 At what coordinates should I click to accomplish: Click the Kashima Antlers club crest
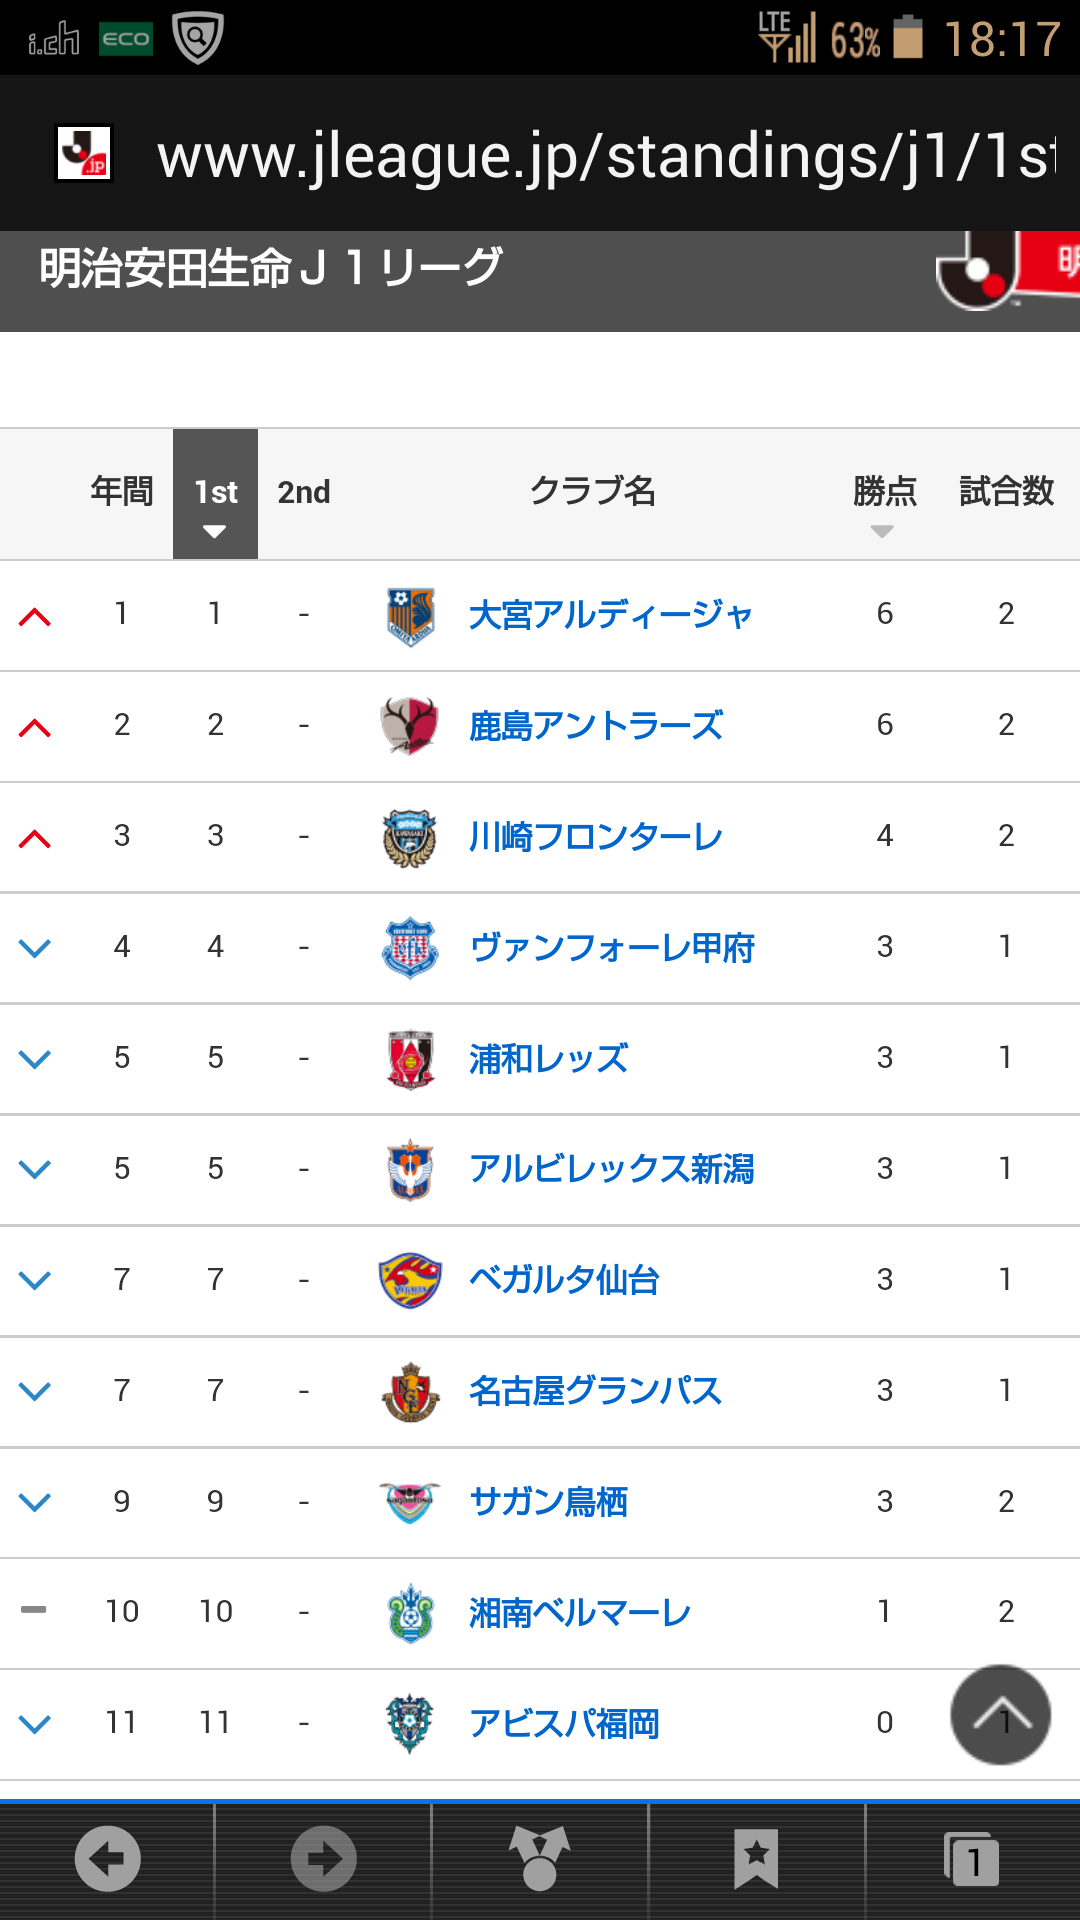tap(410, 726)
